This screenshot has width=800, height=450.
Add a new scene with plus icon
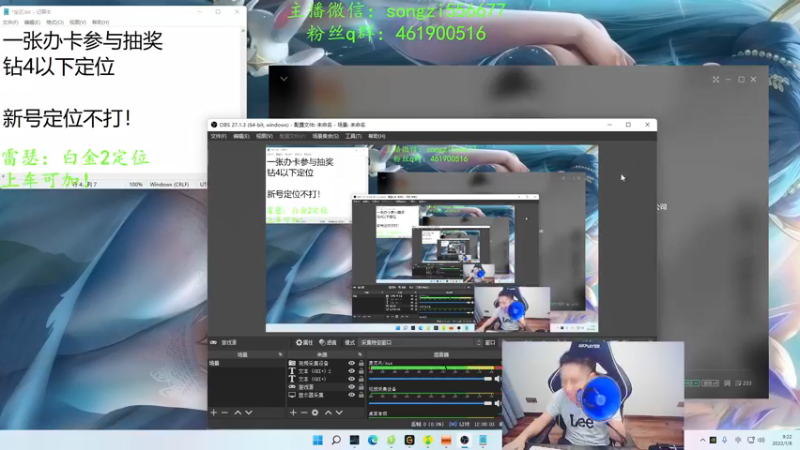point(214,412)
